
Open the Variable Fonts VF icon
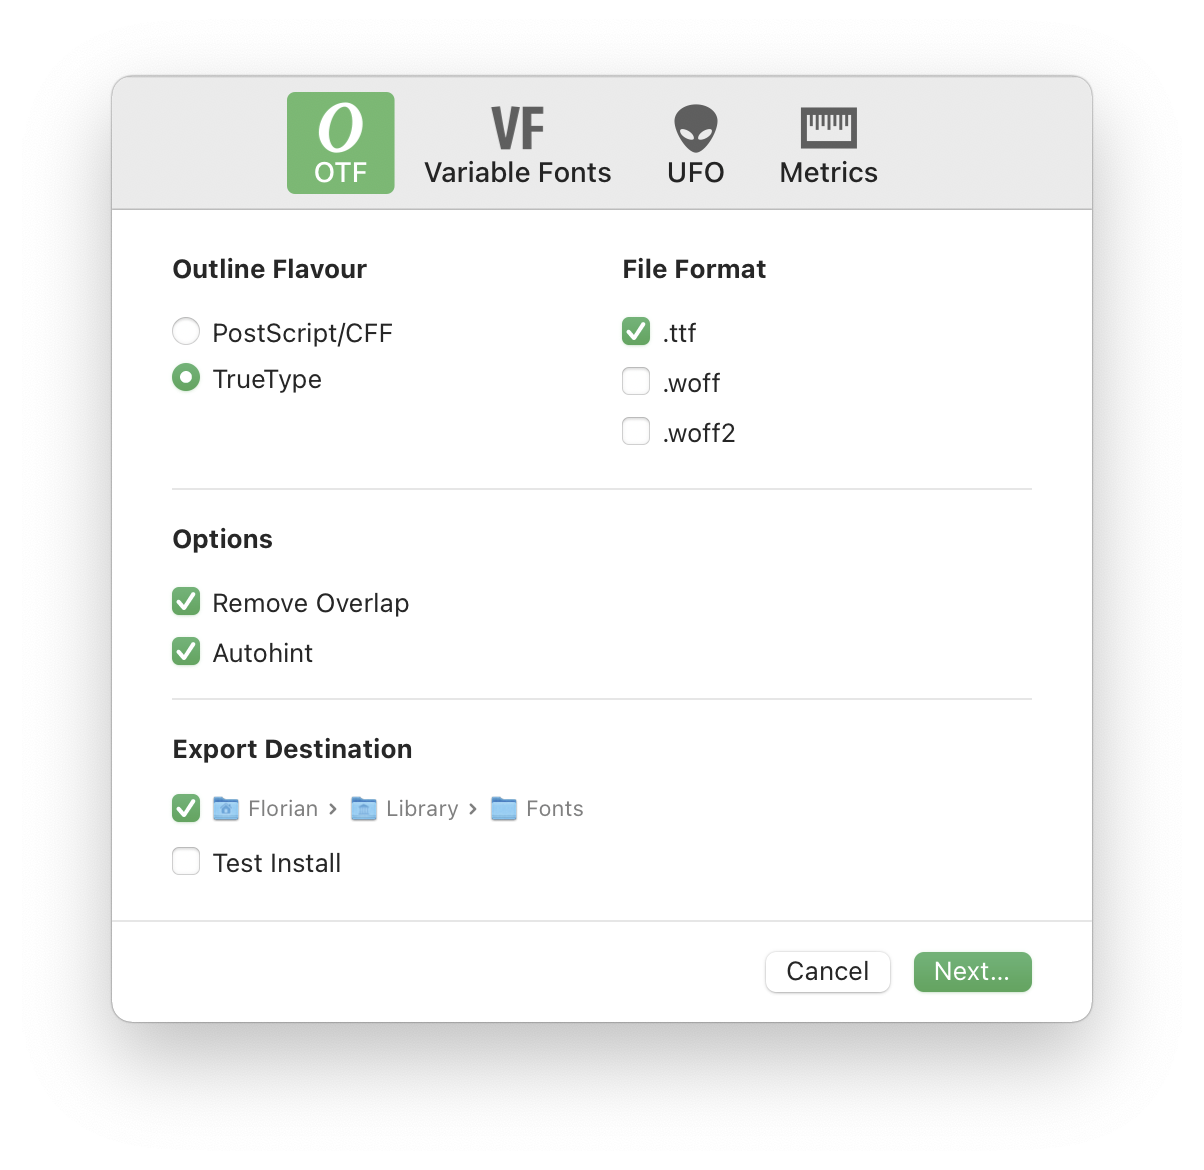[518, 129]
